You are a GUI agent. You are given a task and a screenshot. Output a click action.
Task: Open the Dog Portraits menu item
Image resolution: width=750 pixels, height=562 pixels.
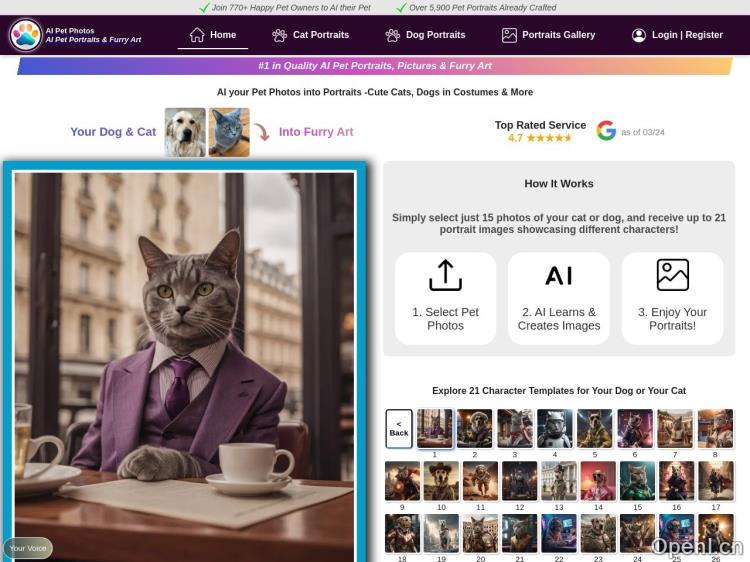click(435, 35)
